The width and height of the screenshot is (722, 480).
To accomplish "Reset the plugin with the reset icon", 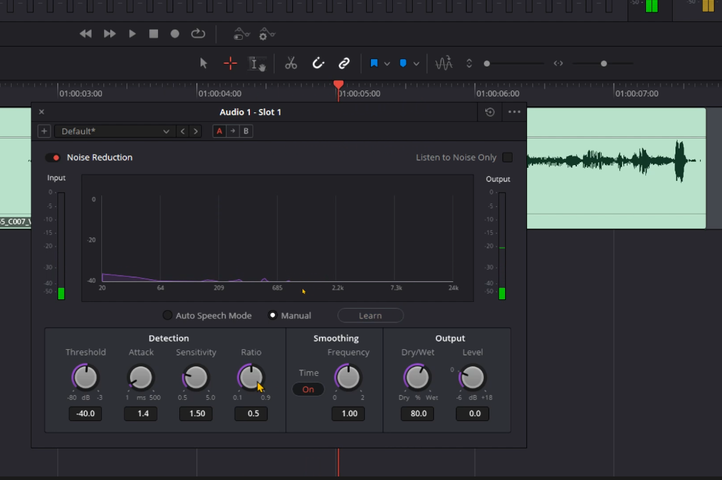I will tap(490, 112).
